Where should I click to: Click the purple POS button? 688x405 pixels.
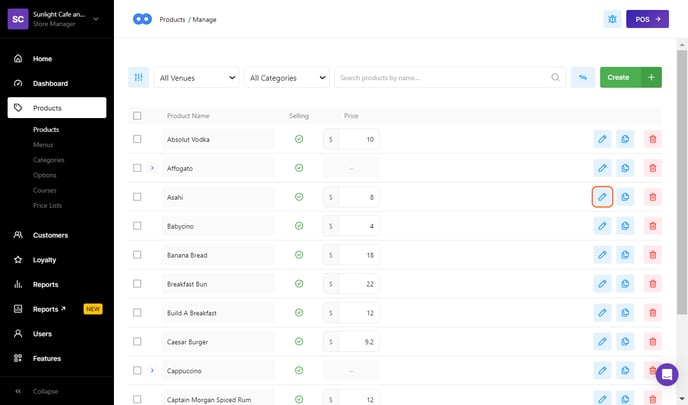point(647,19)
